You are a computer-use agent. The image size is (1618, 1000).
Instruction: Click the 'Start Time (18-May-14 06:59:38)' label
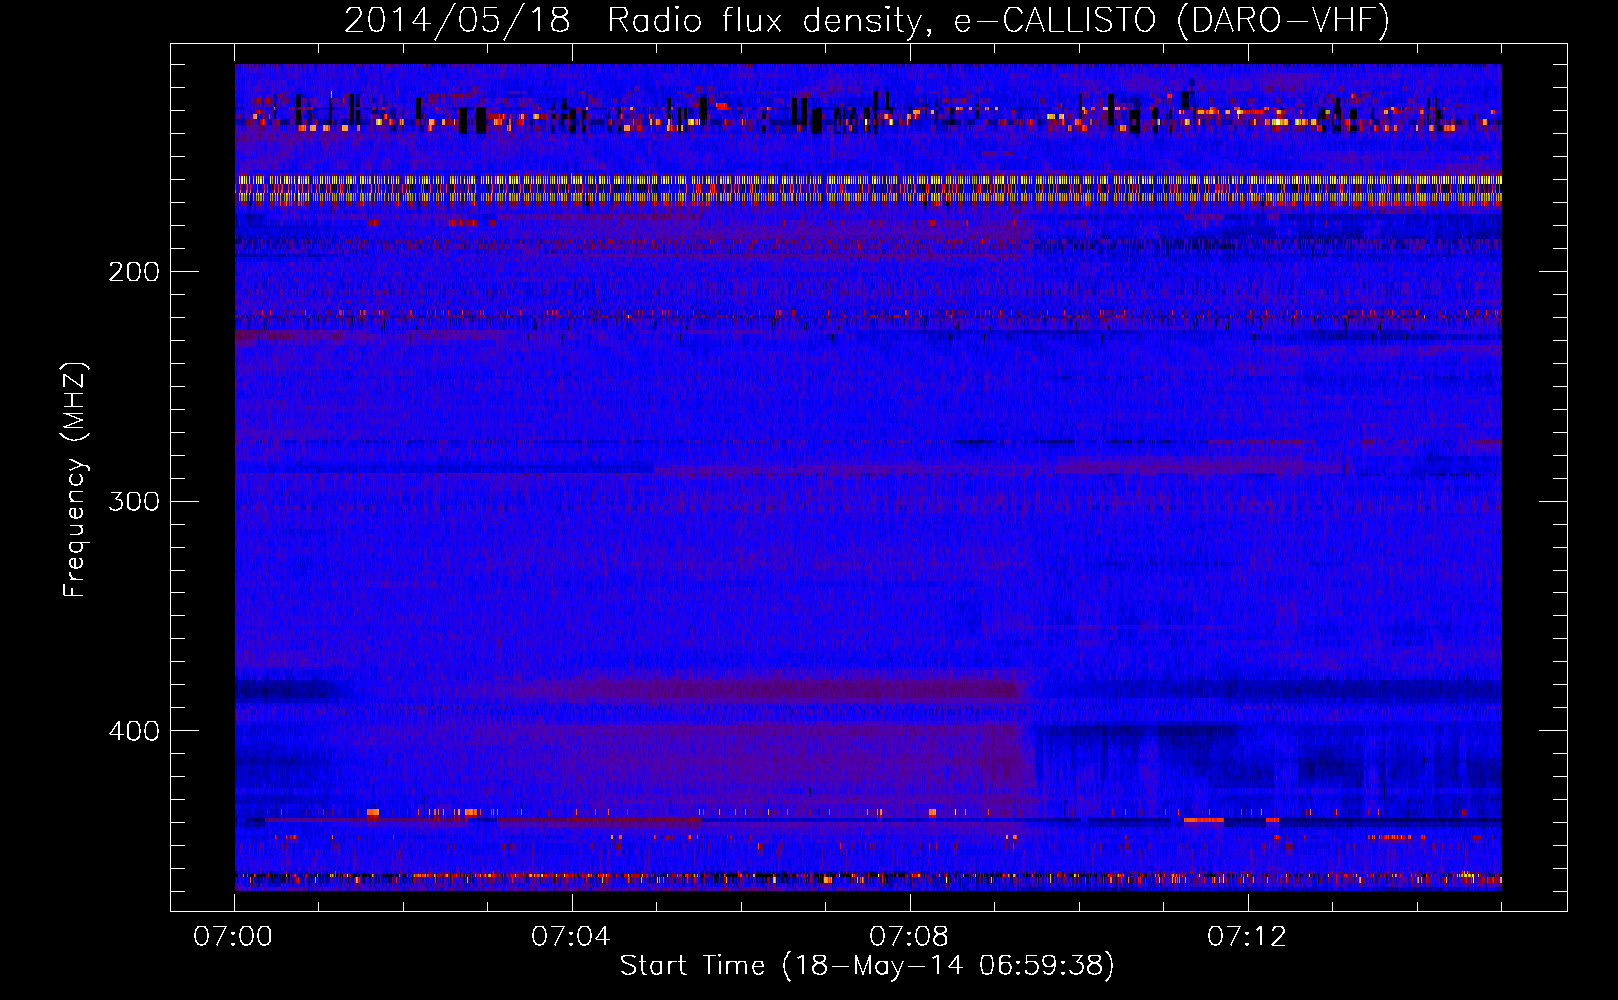click(x=867, y=965)
